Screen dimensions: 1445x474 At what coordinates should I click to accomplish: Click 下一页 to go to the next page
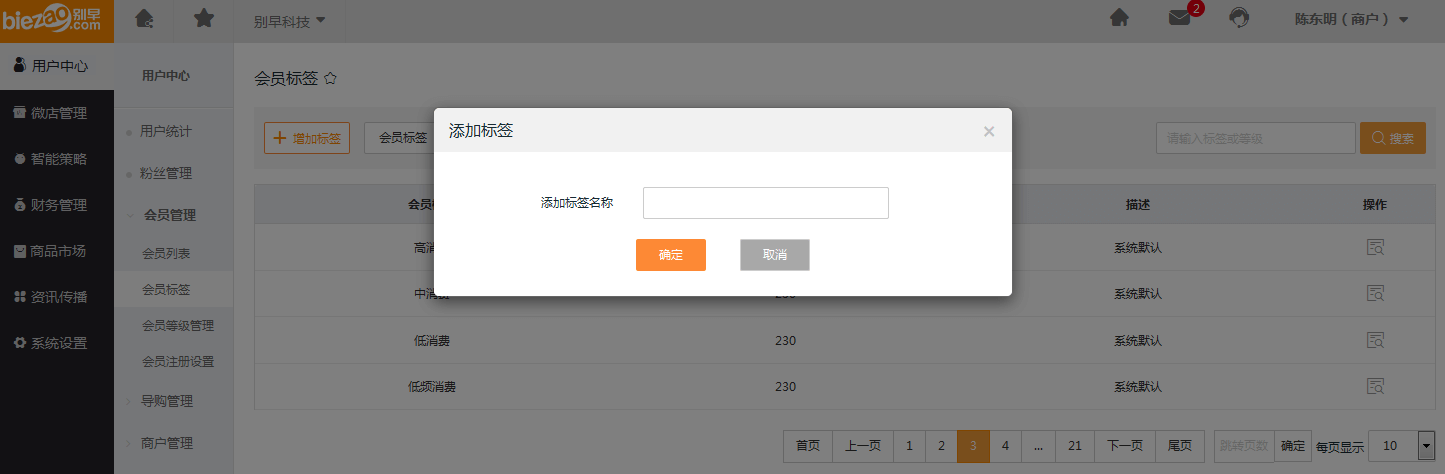tap(1125, 446)
